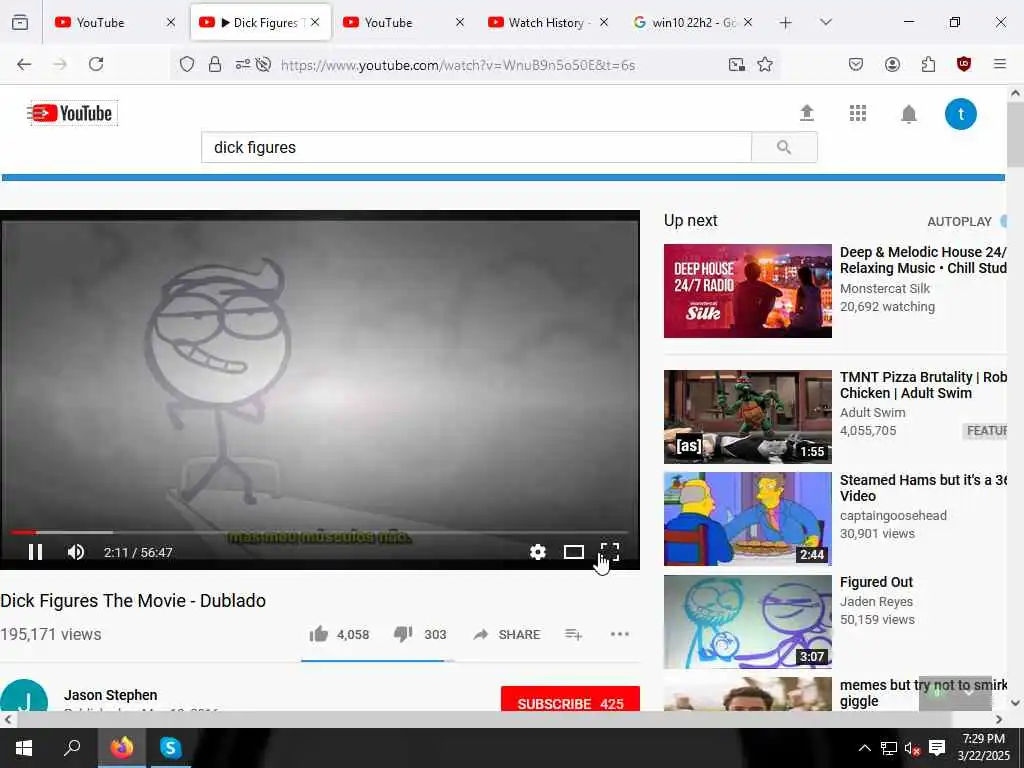Click the YouTube logo
Screen dimensions: 1024x768
tap(72, 114)
